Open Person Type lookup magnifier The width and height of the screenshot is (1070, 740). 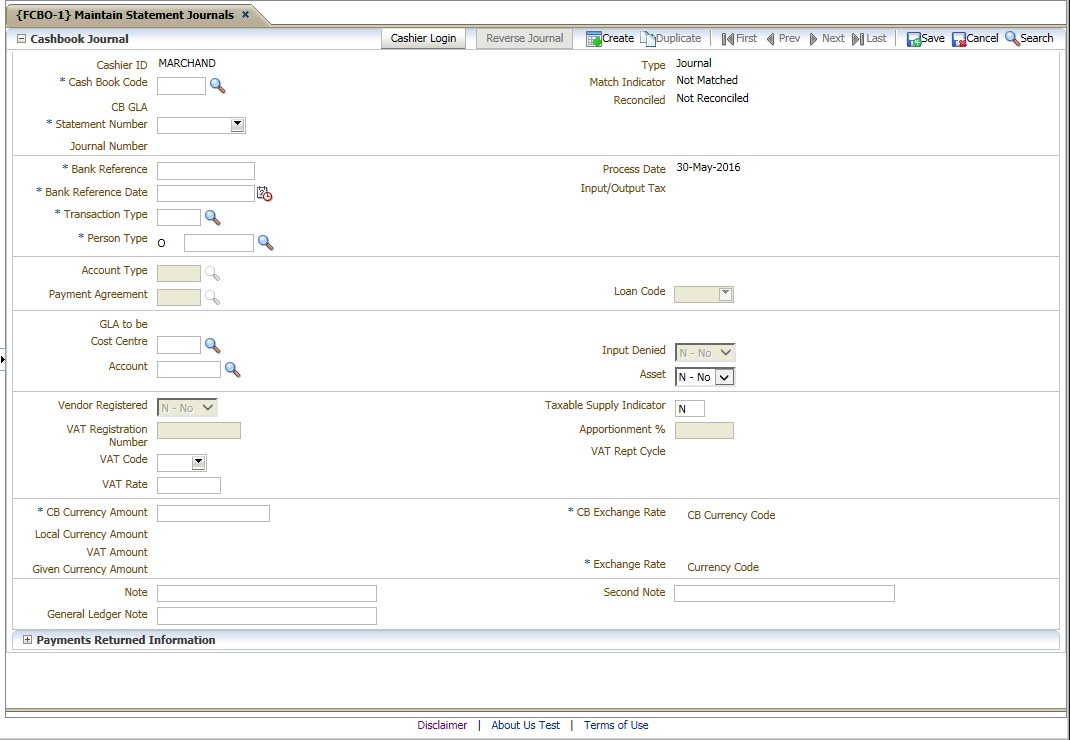coord(265,242)
